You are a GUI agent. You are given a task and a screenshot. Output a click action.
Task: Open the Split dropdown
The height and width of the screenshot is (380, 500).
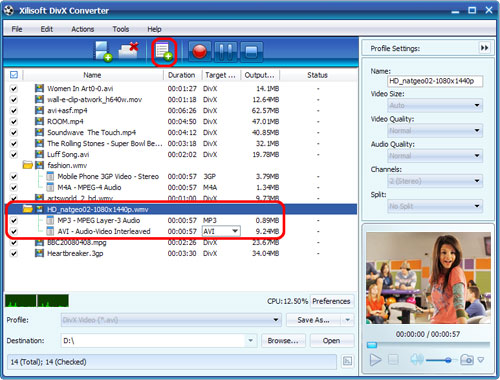435,206
